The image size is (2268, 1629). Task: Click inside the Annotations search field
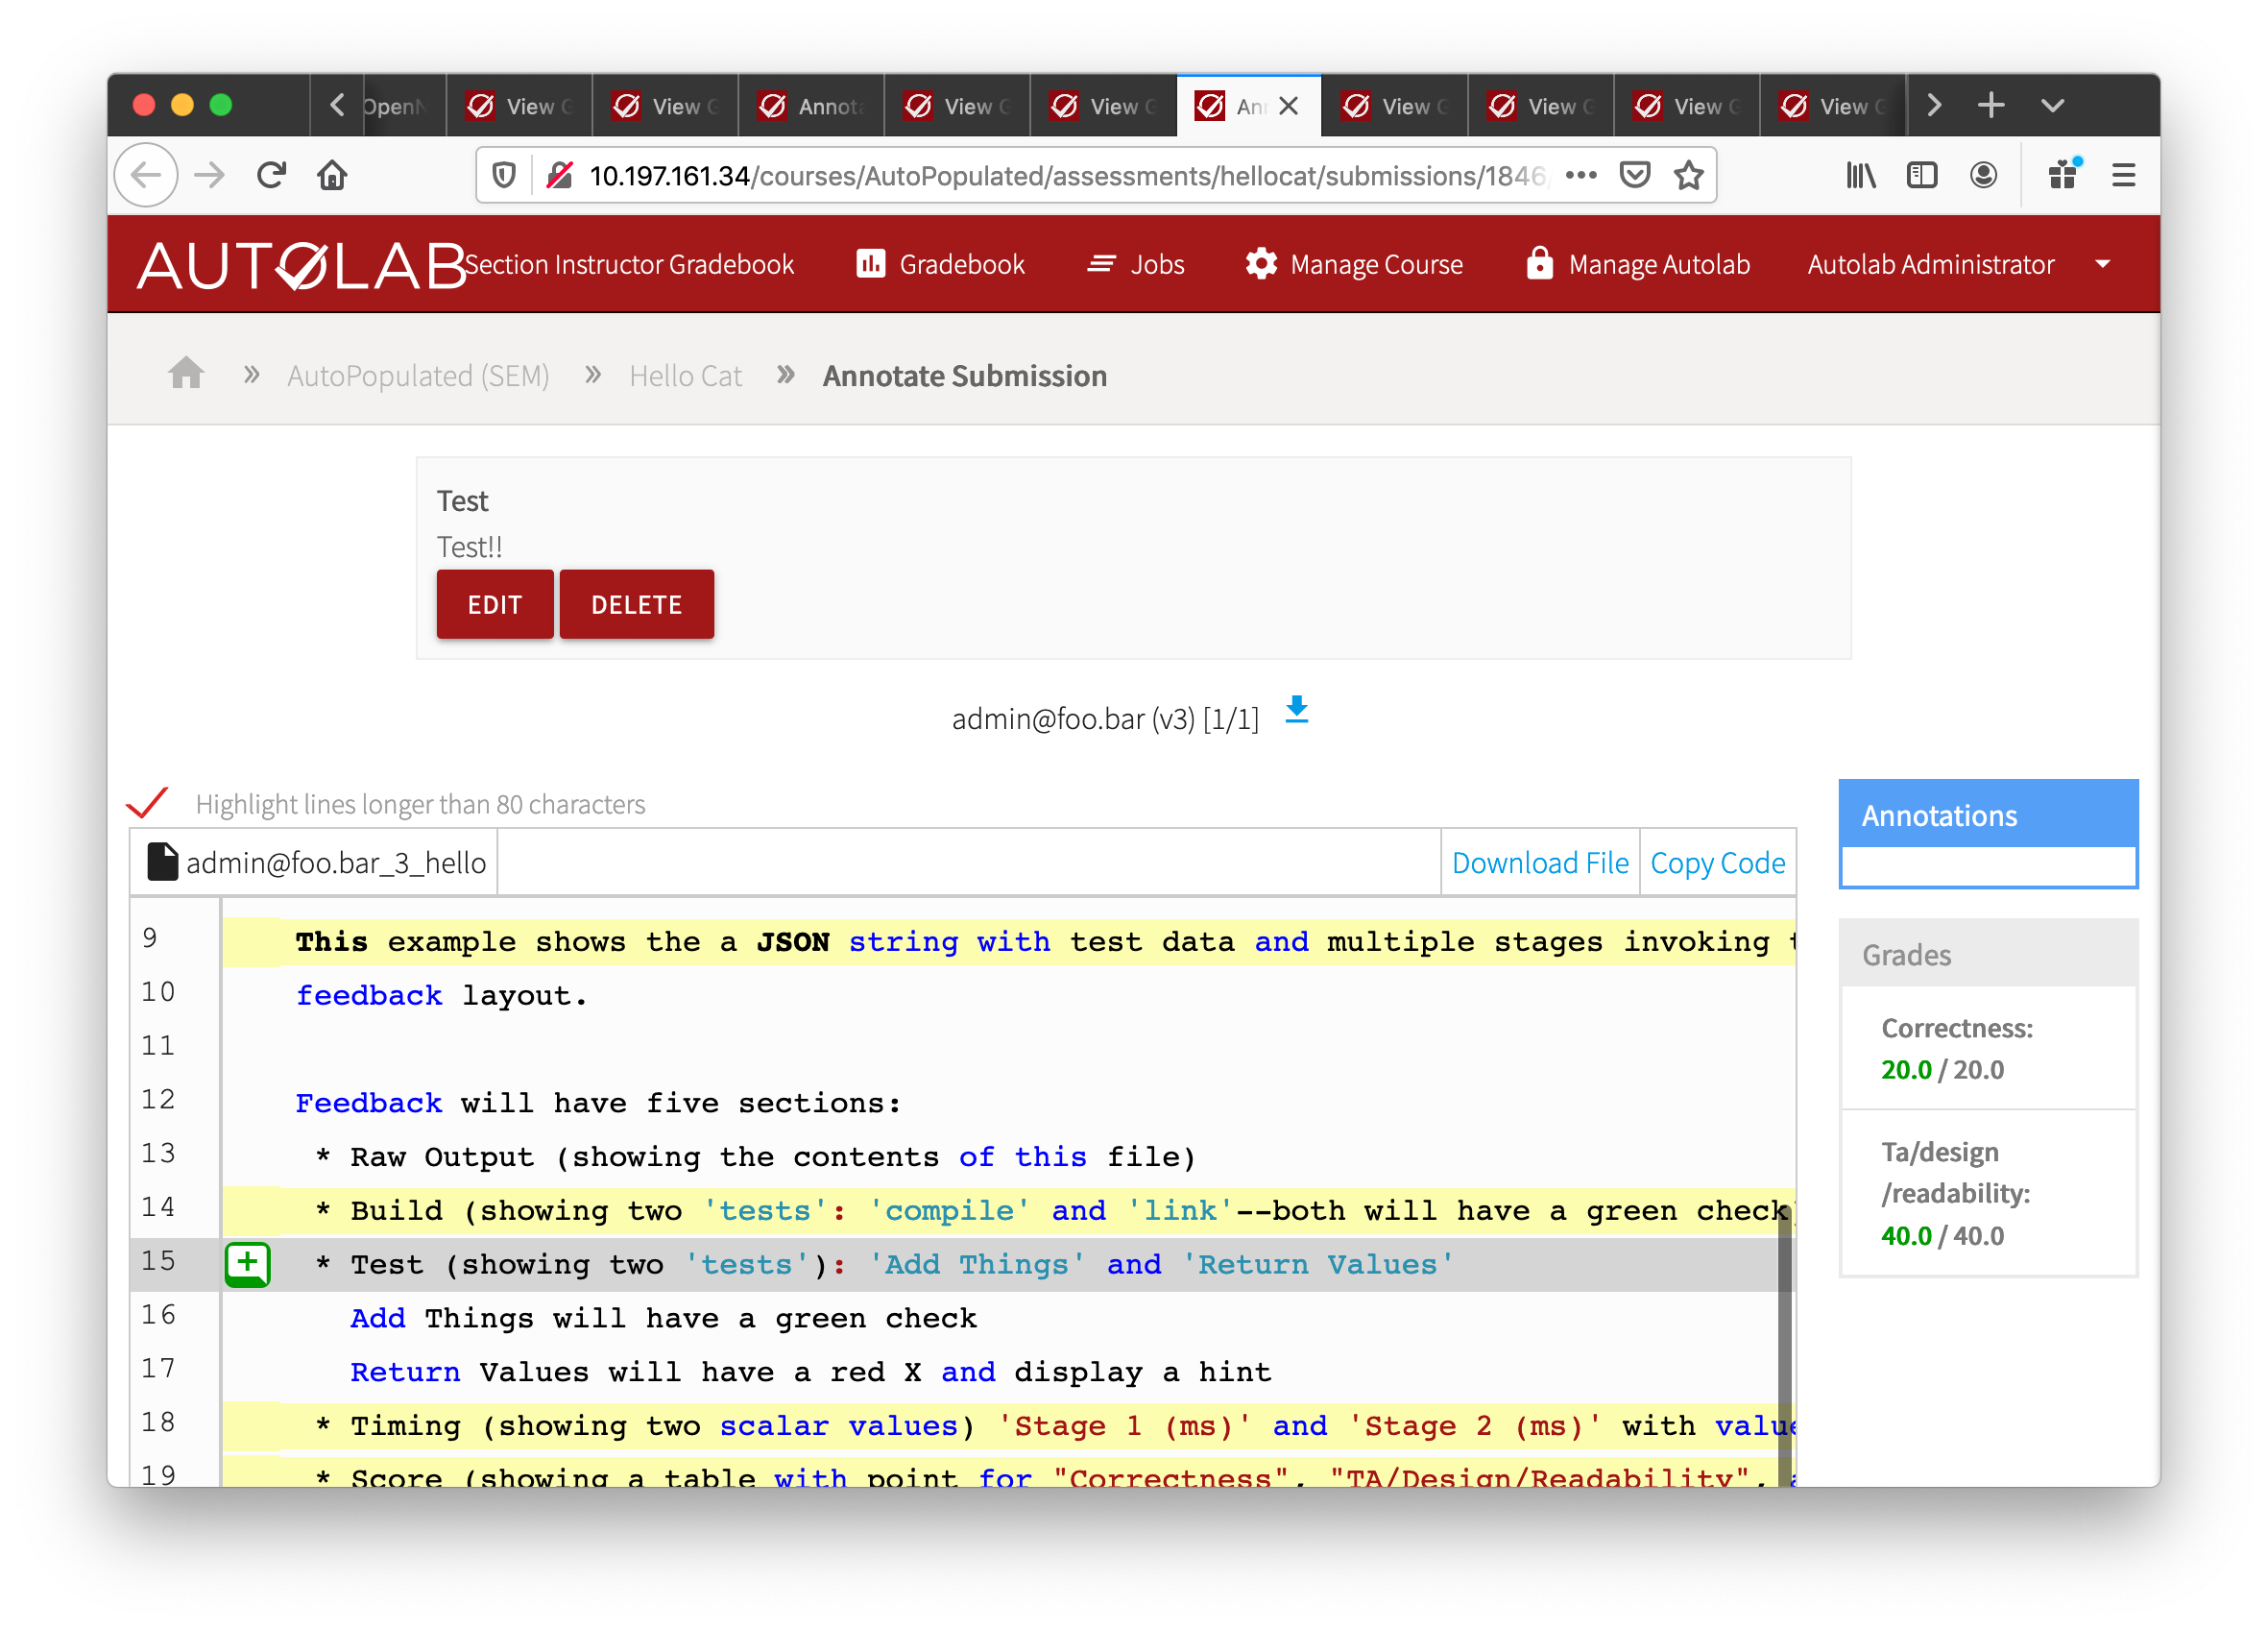(x=1986, y=866)
